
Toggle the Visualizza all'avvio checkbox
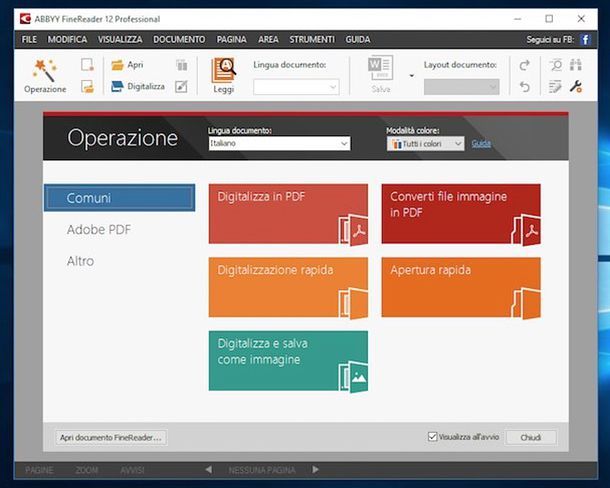coord(432,437)
